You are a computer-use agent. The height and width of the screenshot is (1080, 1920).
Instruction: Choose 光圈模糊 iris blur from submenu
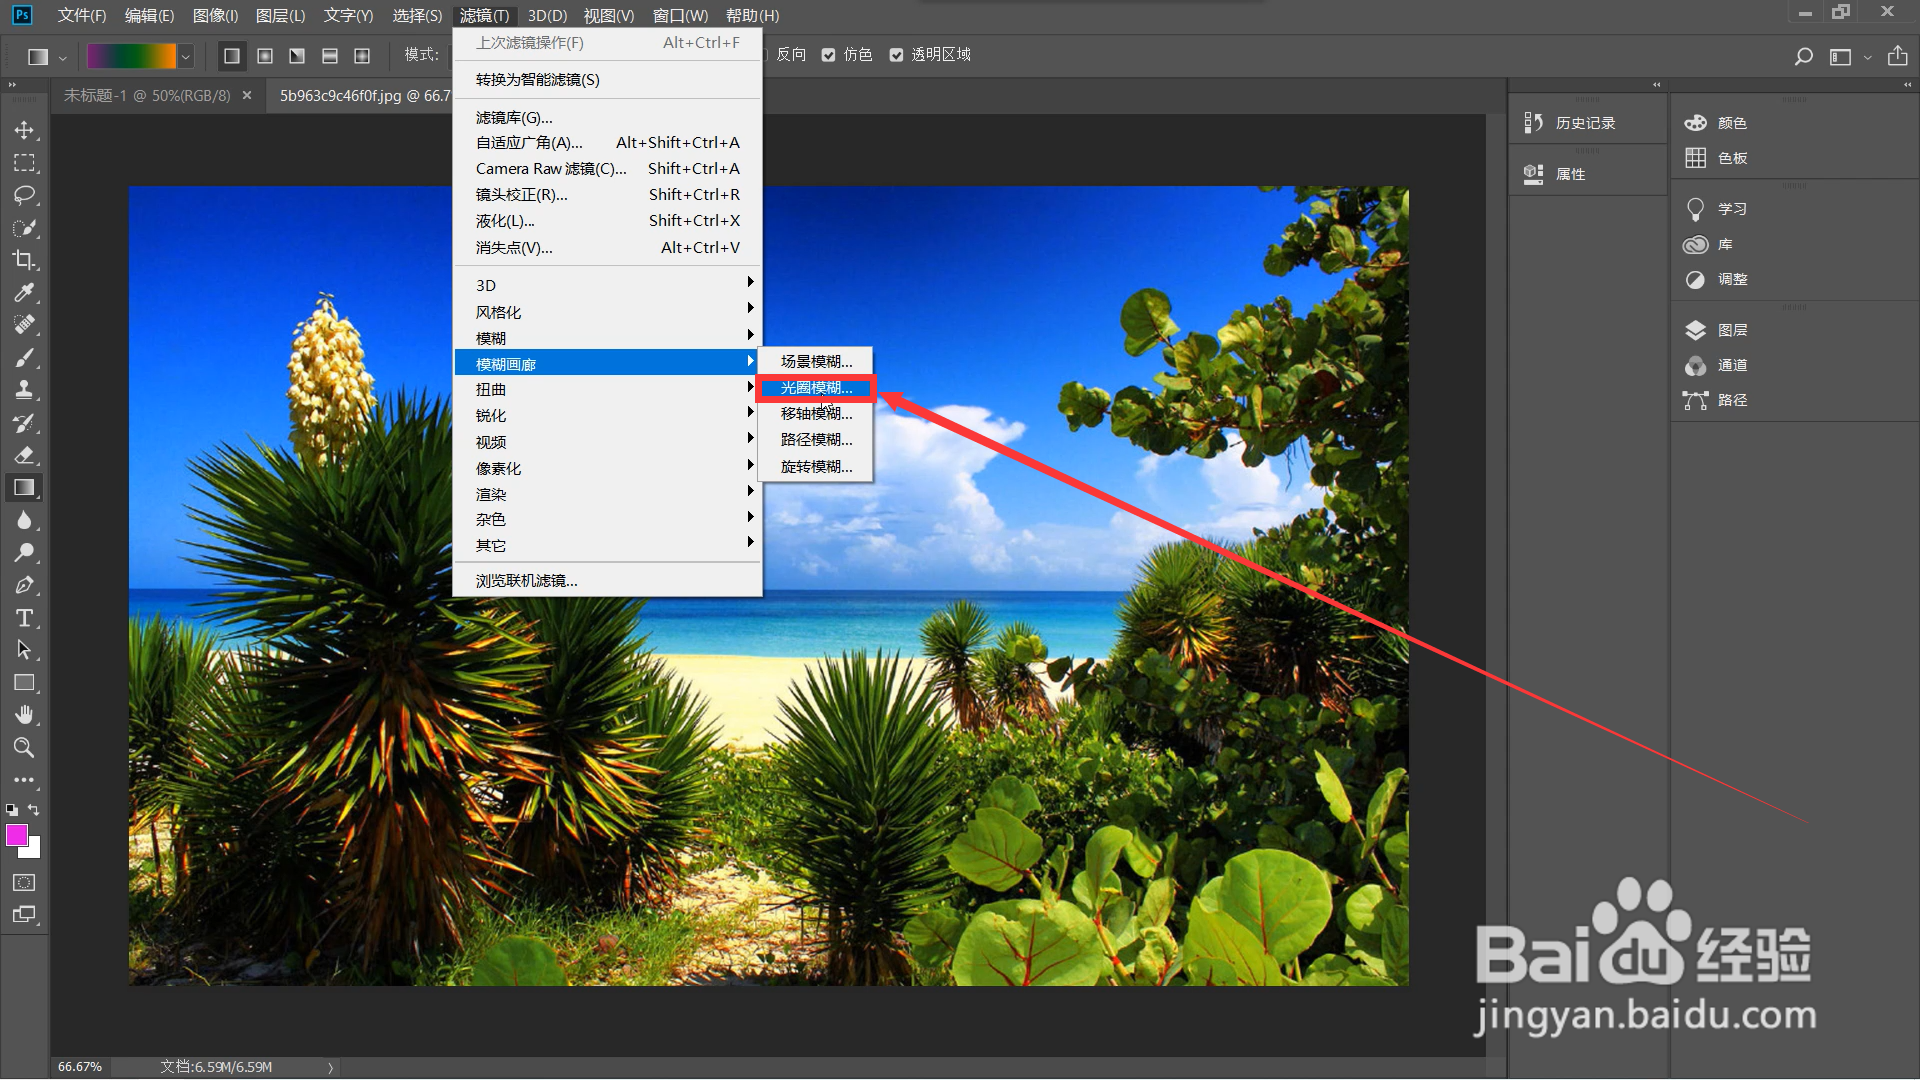click(x=816, y=388)
